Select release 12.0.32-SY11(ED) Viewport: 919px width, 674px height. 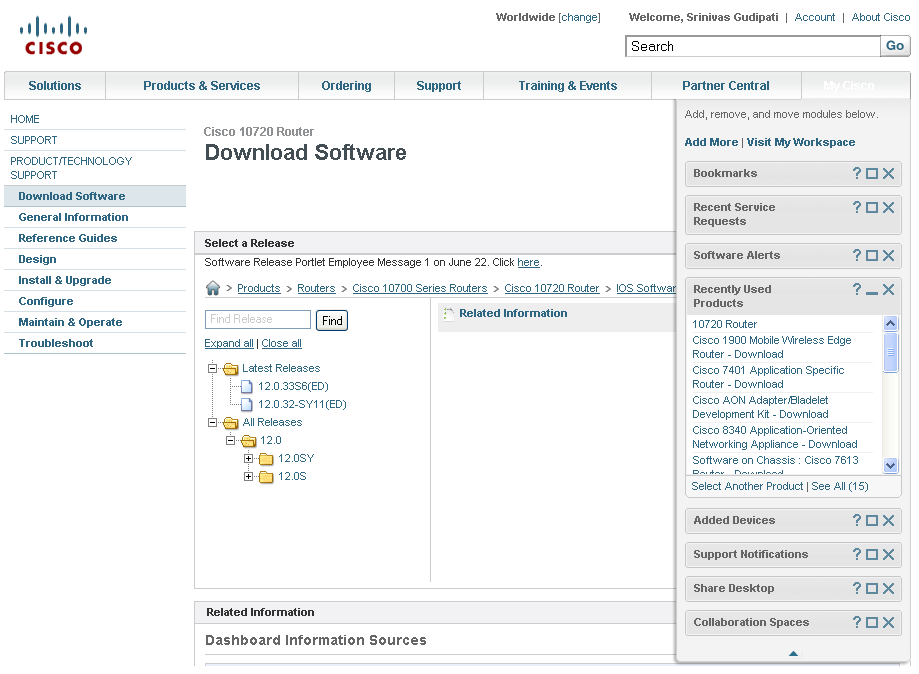(302, 404)
